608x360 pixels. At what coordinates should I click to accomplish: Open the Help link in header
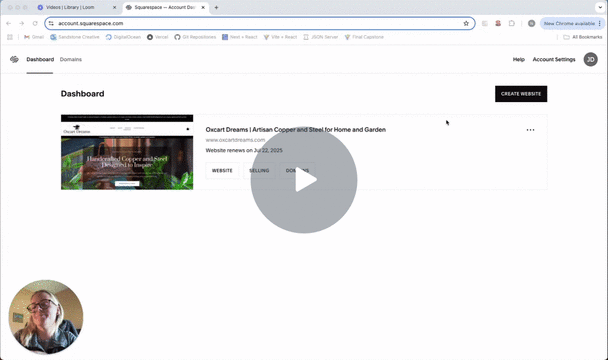coord(518,59)
